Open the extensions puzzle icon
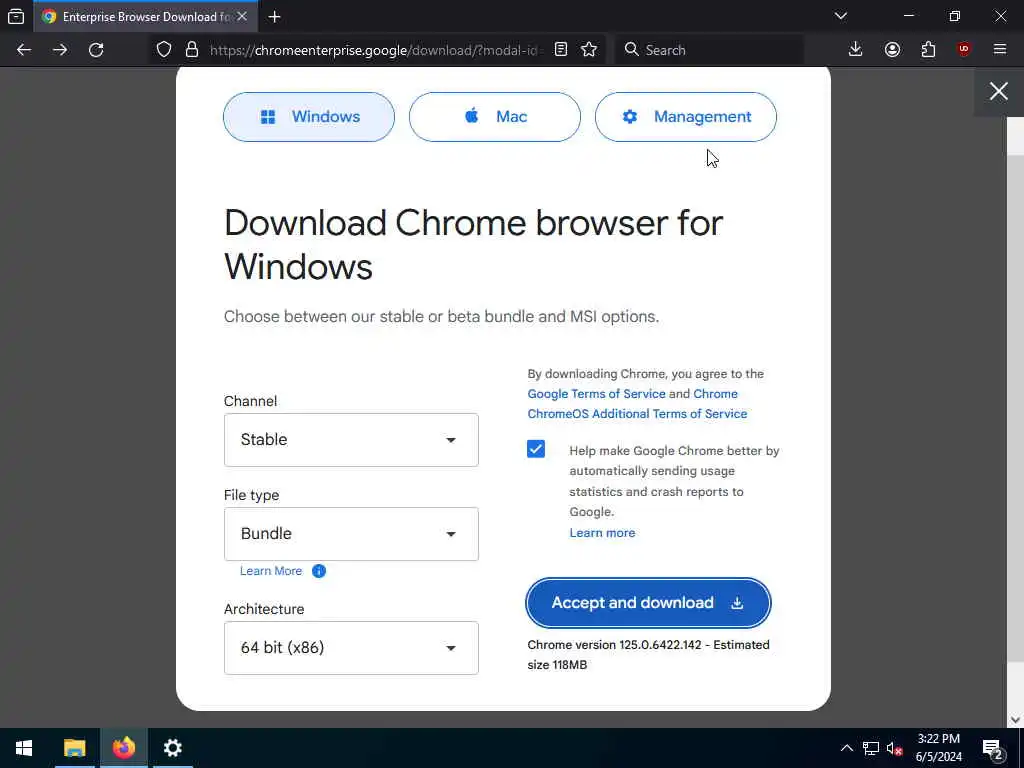 (928, 50)
